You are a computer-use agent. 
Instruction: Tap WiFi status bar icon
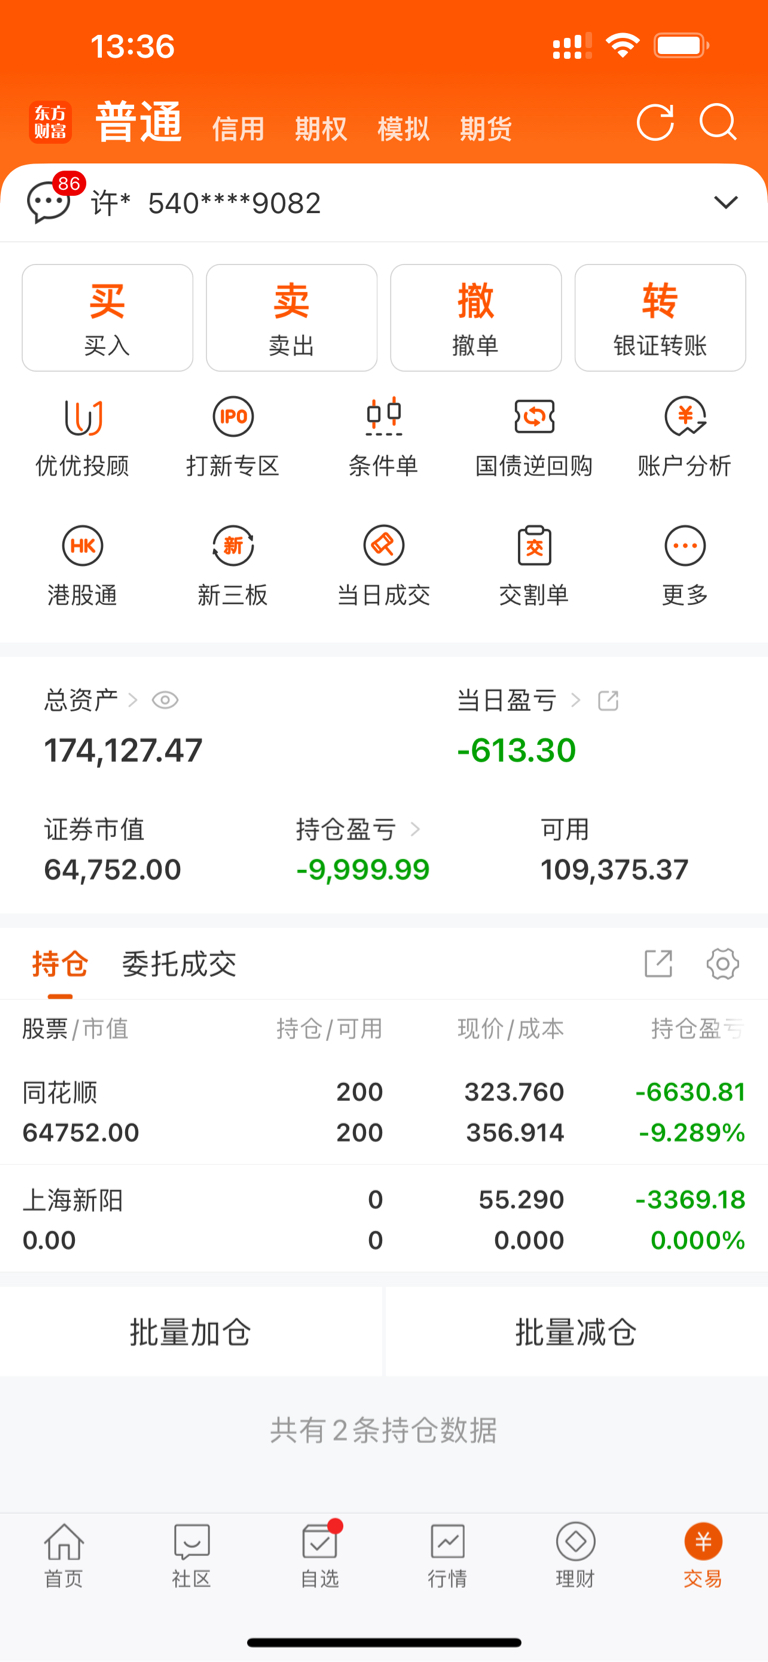point(623,45)
